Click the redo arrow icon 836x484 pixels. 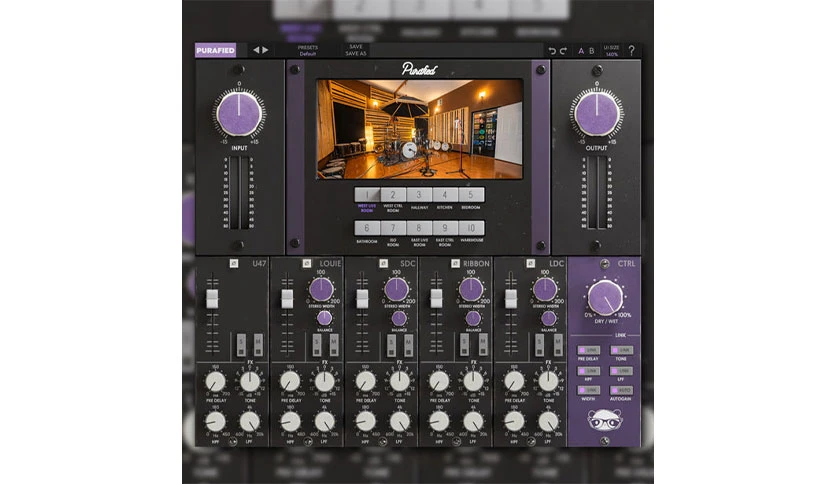563,51
